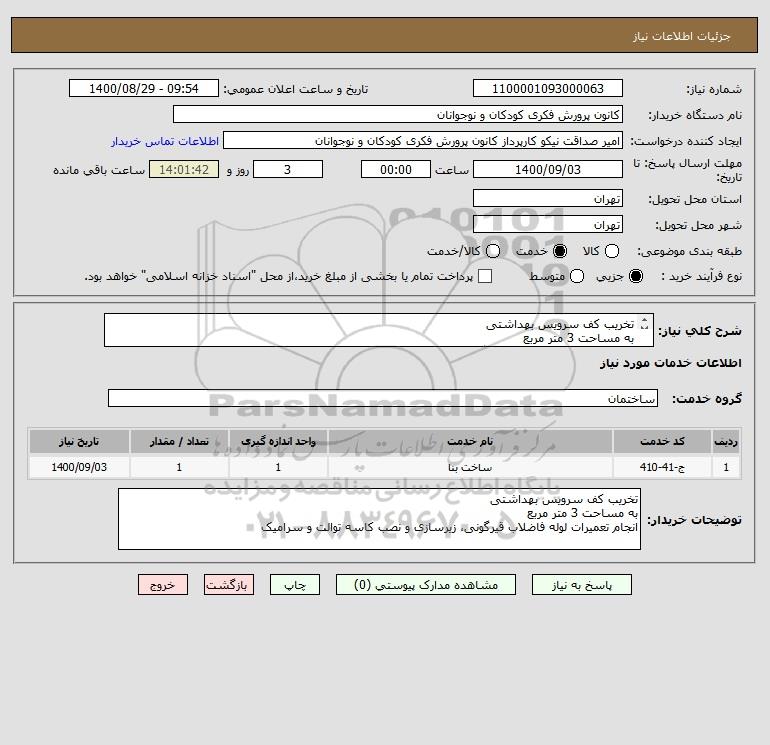Click the 'کد خدمت' column header
Screen dimensions: 770x745
coord(662,441)
